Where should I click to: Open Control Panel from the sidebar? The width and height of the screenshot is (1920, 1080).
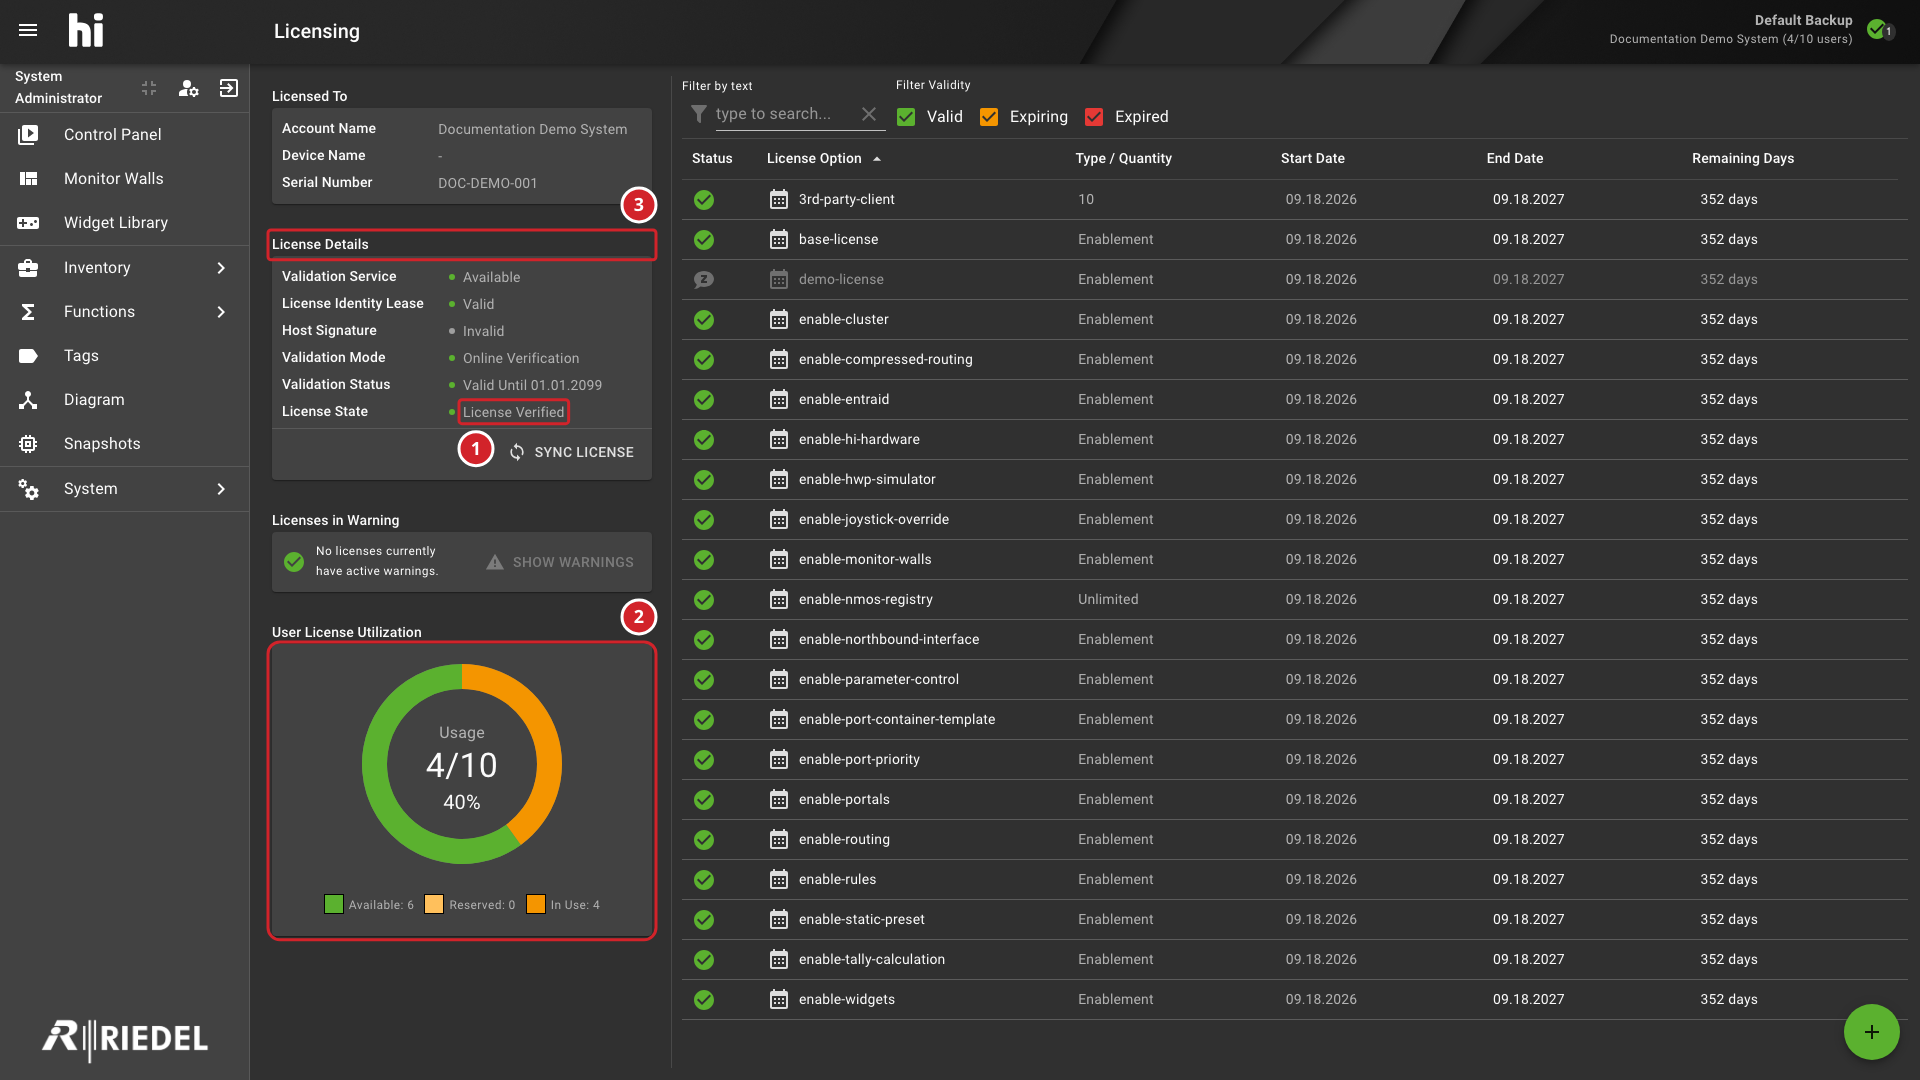coord(124,134)
